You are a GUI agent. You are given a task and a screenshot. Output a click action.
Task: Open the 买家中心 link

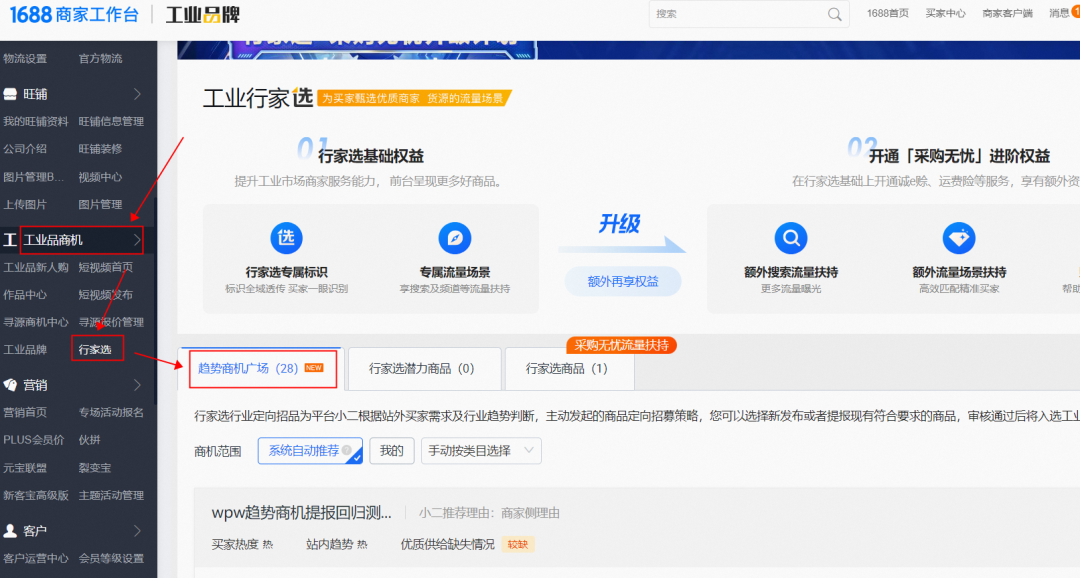coord(945,14)
